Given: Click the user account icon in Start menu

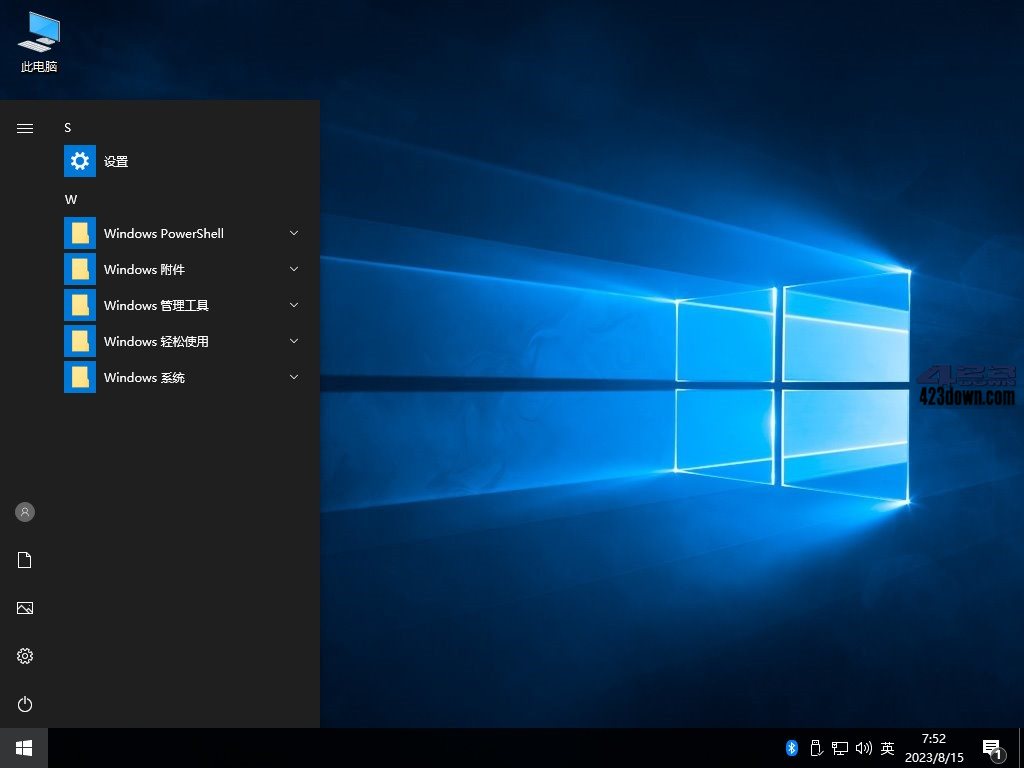Looking at the screenshot, I should tap(24, 512).
